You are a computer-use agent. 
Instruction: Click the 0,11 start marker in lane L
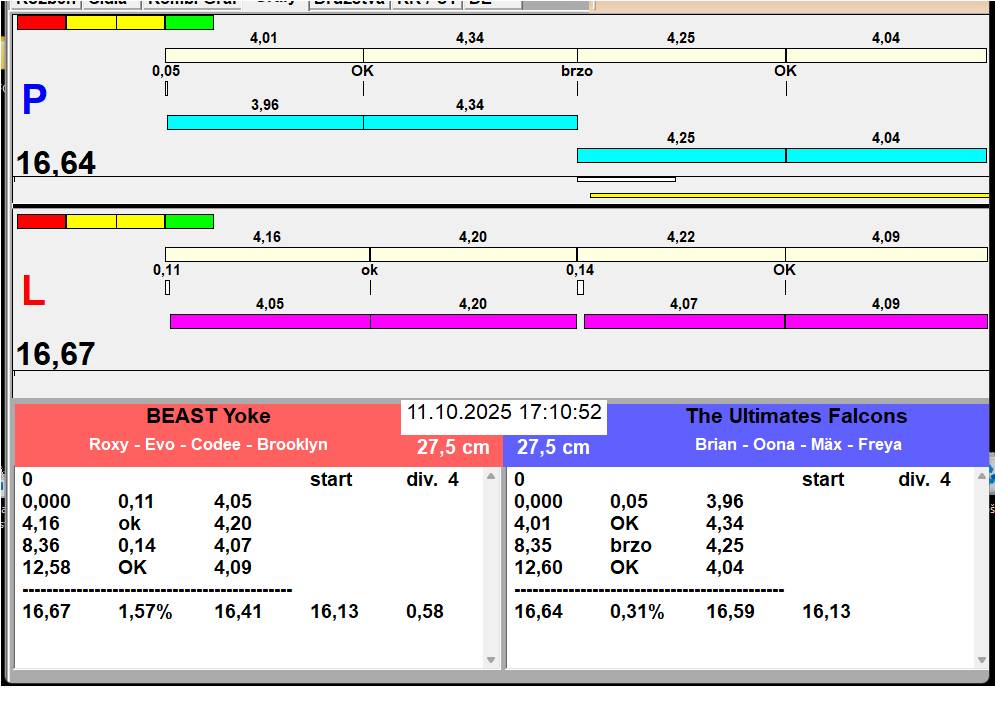pyautogui.click(x=168, y=288)
